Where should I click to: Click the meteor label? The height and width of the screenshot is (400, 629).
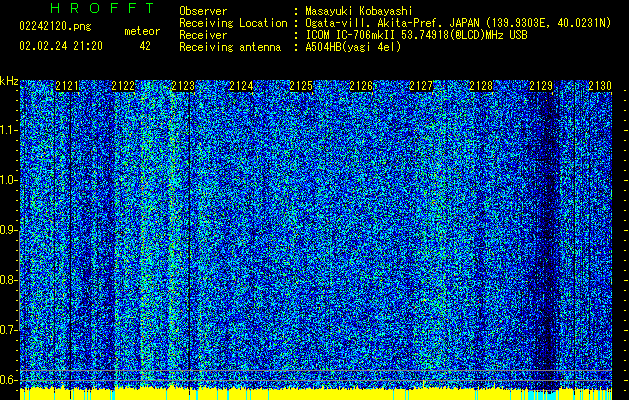pyautogui.click(x=142, y=31)
